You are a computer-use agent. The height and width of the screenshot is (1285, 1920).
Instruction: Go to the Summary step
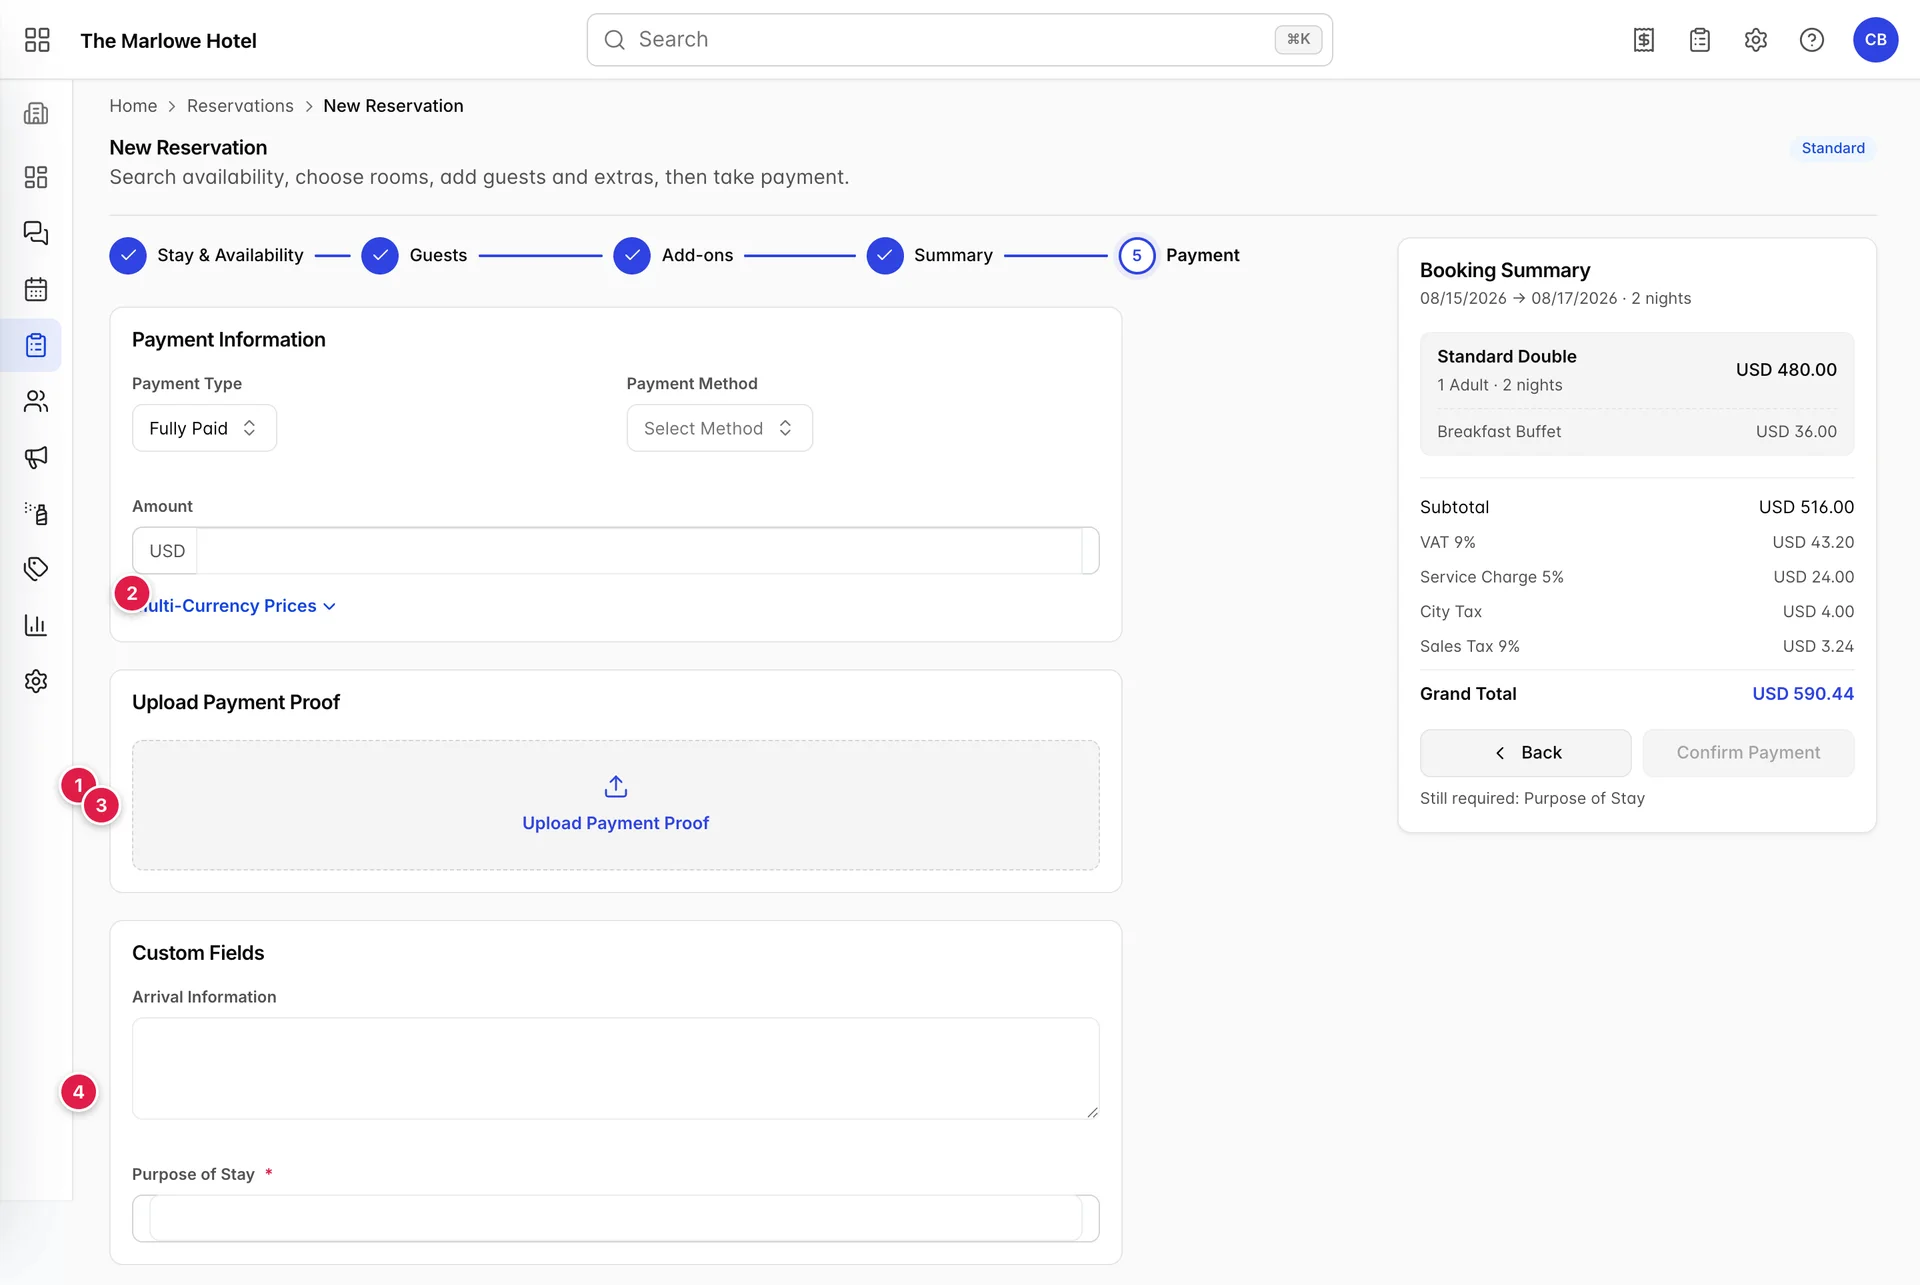930,255
